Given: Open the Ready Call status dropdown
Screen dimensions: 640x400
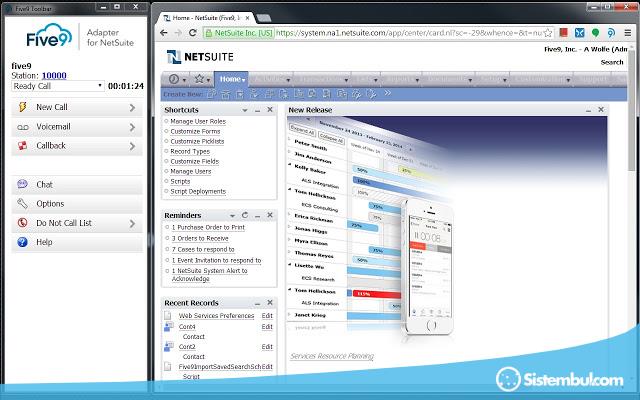Looking at the screenshot, I should pyautogui.click(x=58, y=86).
